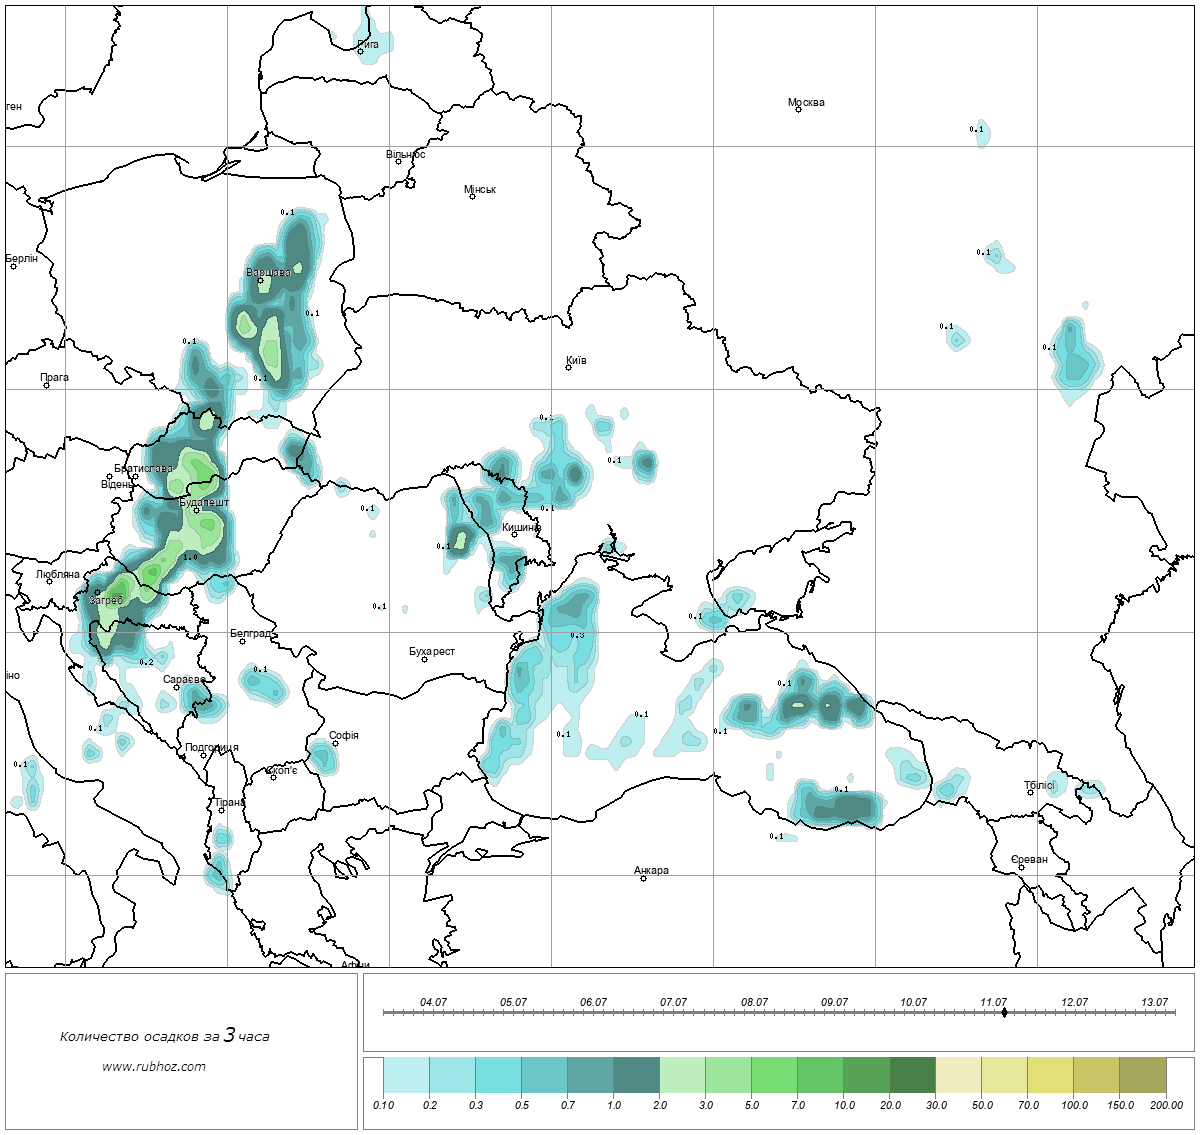Click the precipitation 3-hour title text
This screenshot has height=1135, width=1200.
point(164,1036)
